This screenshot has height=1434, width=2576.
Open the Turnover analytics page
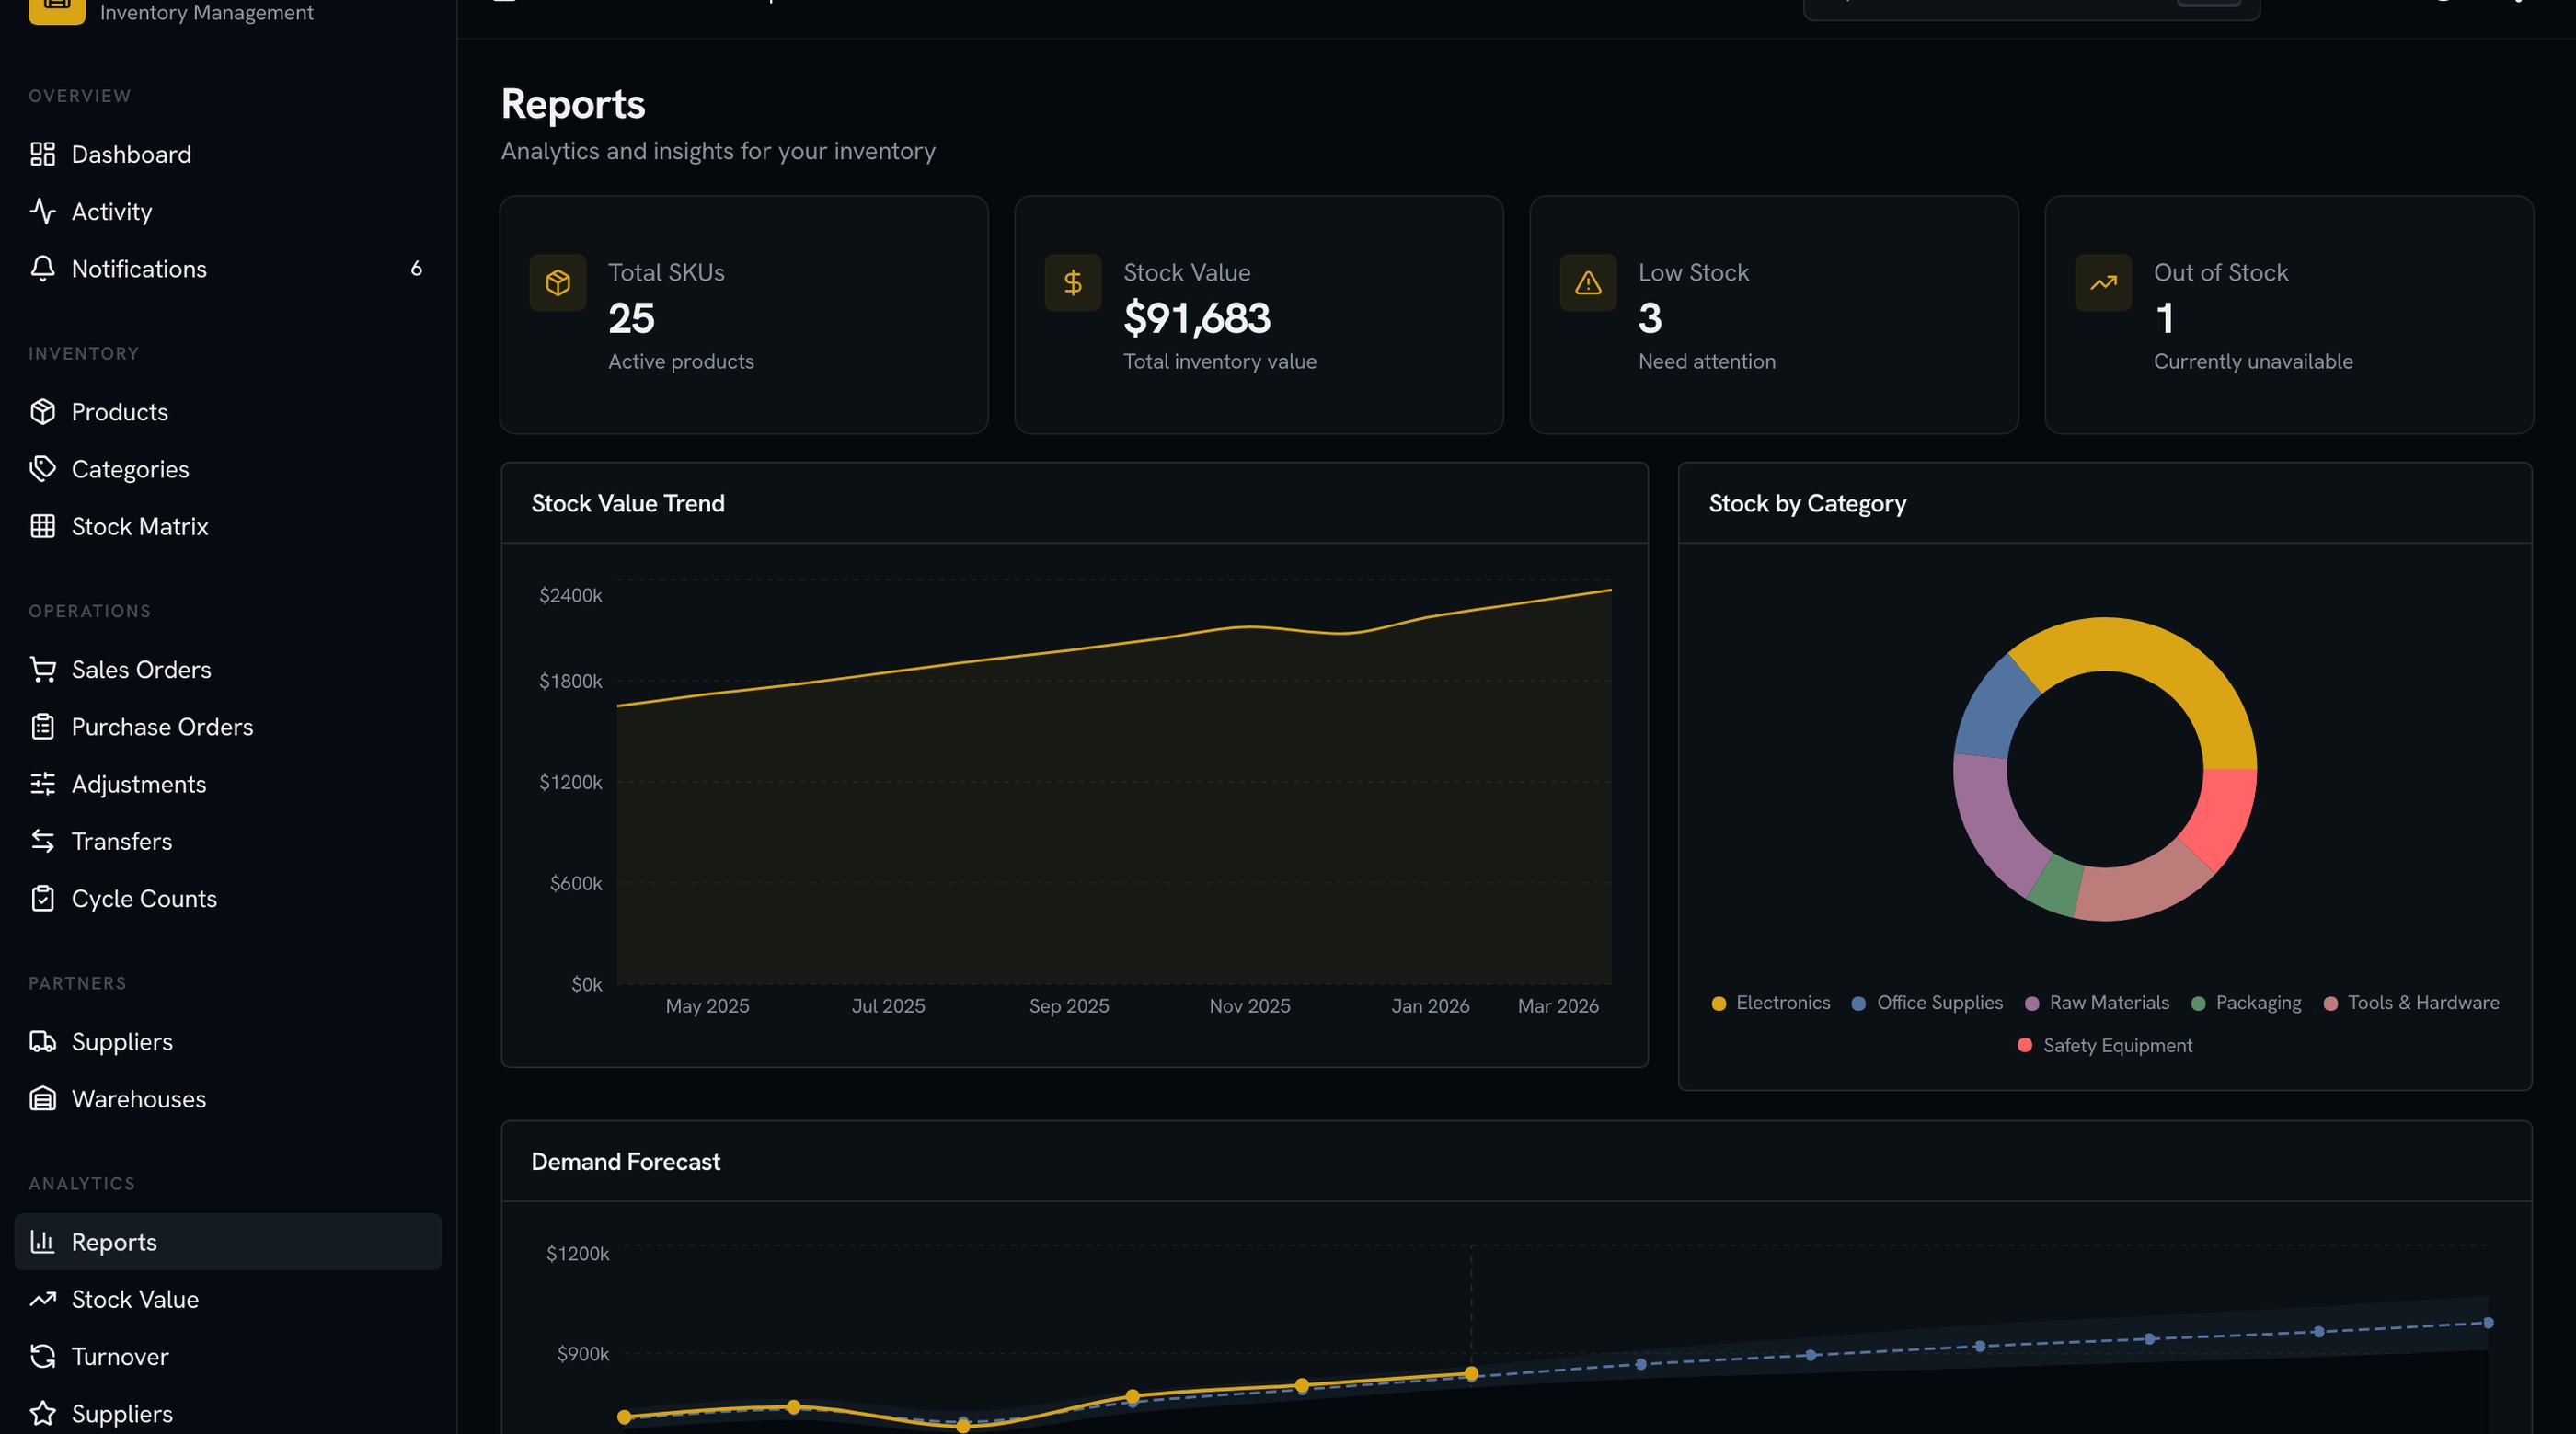[x=228, y=1356]
